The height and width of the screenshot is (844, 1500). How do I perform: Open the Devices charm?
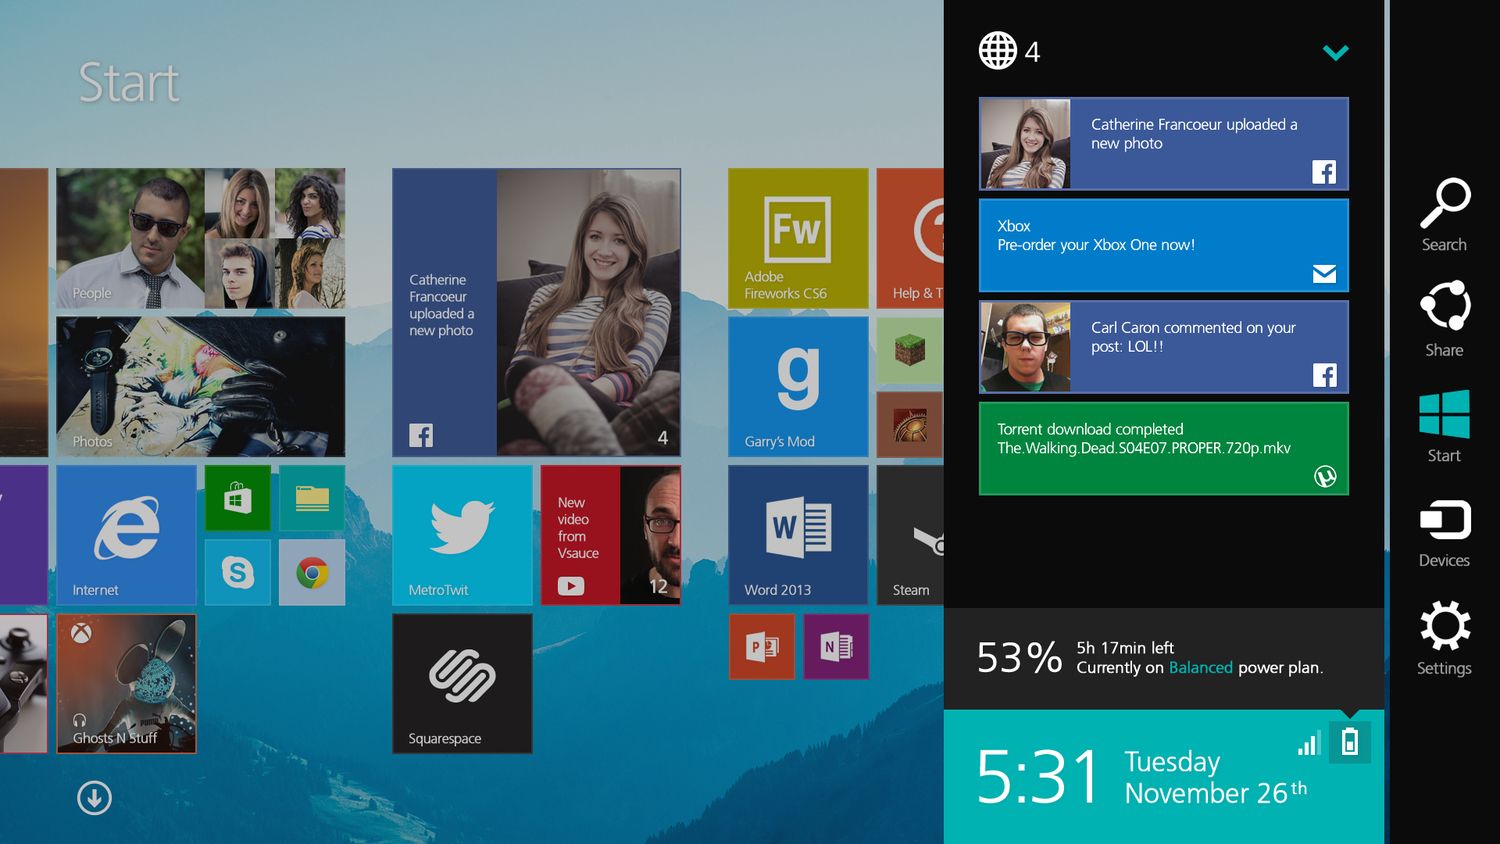tap(1444, 533)
